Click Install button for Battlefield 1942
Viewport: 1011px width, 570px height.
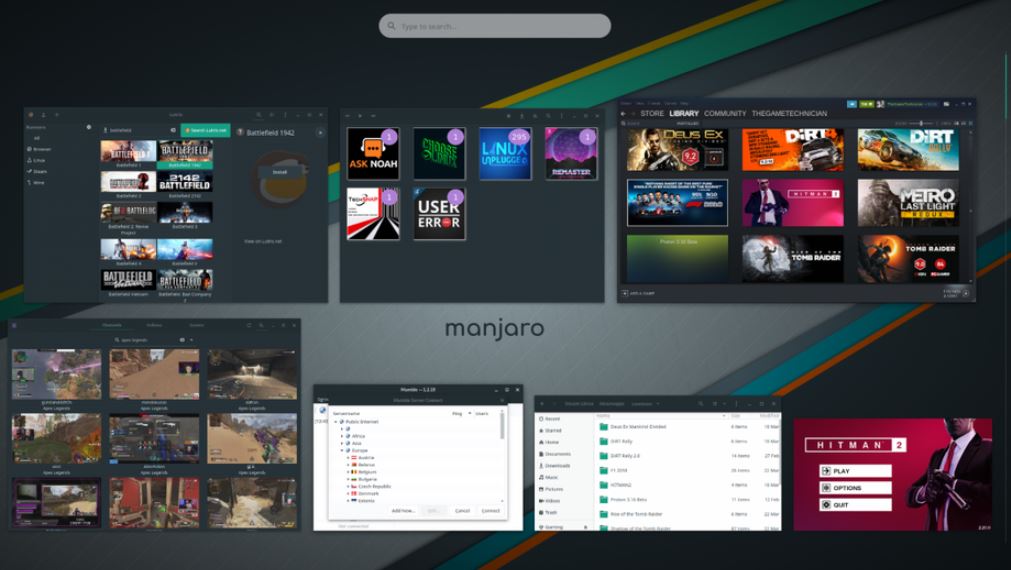279,172
